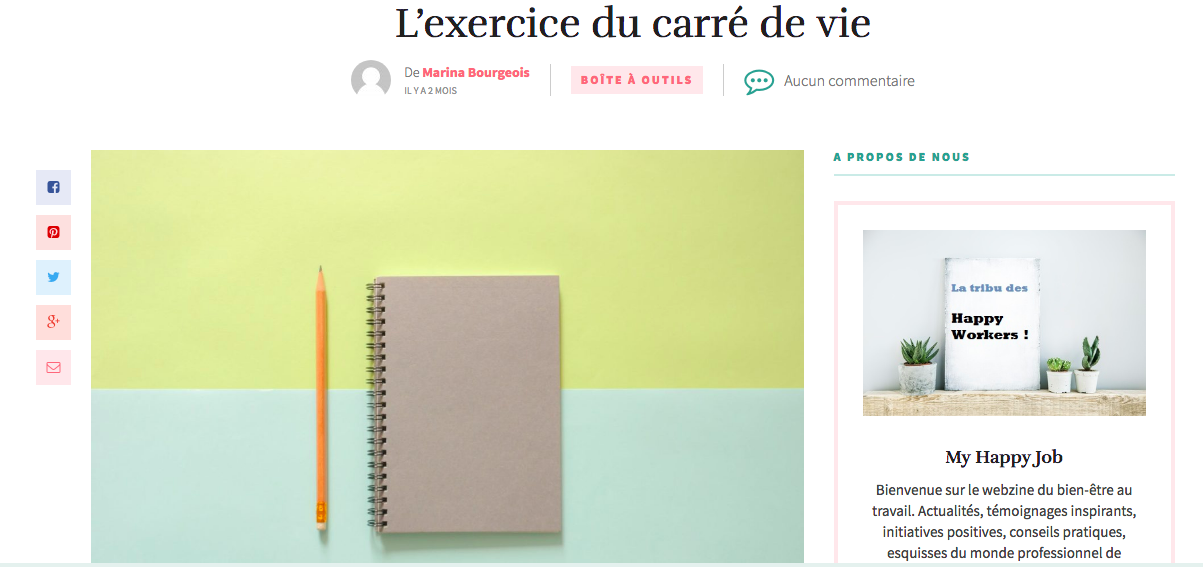Click the orange pencil in the featured image
This screenshot has width=1203, height=567.
(321, 397)
